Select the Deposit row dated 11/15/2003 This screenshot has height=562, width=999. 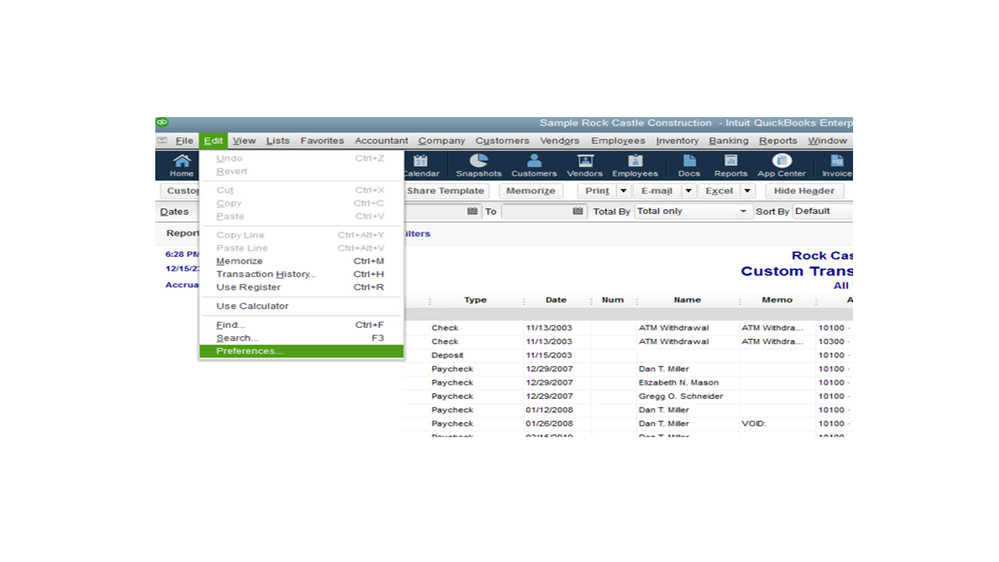pyautogui.click(x=628, y=356)
